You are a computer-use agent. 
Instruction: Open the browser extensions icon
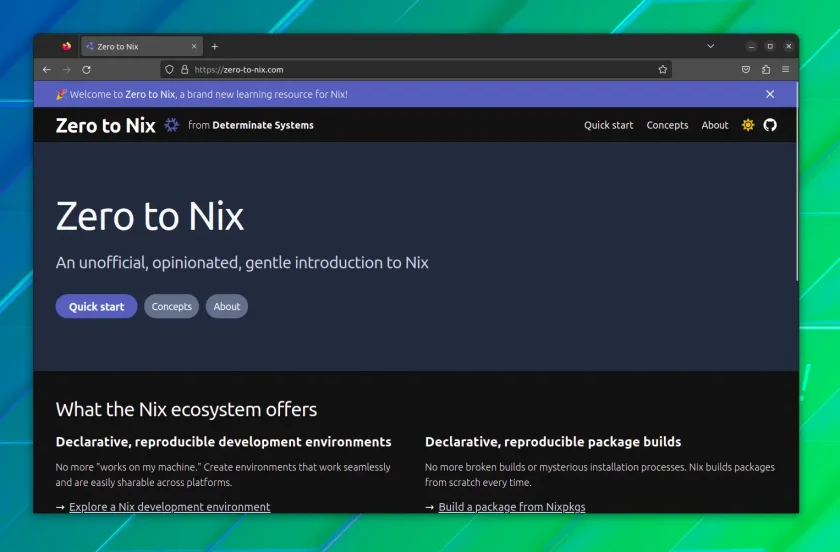pos(766,70)
